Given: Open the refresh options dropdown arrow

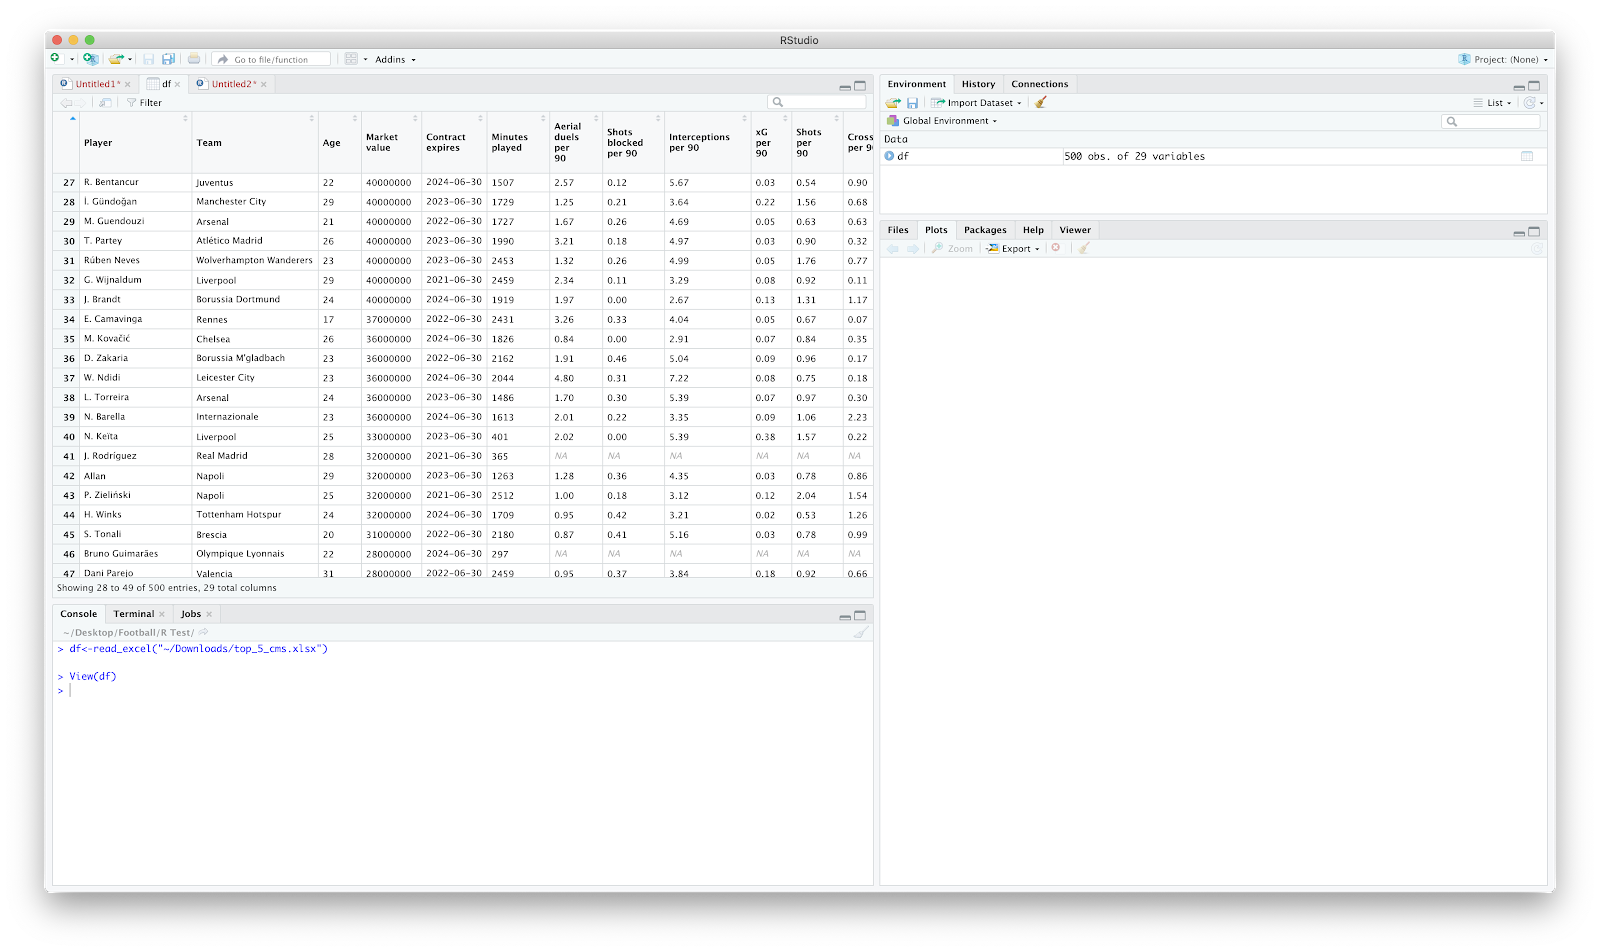Looking at the screenshot, I should pos(1542,103).
